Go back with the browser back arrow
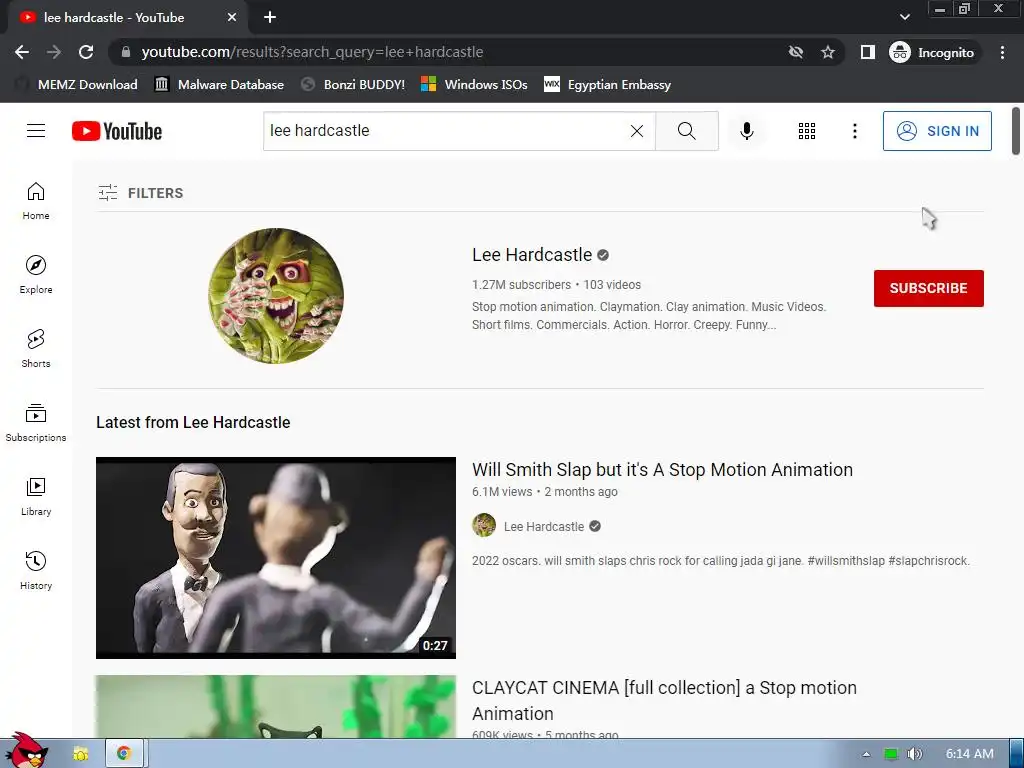1024x768 pixels. click(x=22, y=52)
